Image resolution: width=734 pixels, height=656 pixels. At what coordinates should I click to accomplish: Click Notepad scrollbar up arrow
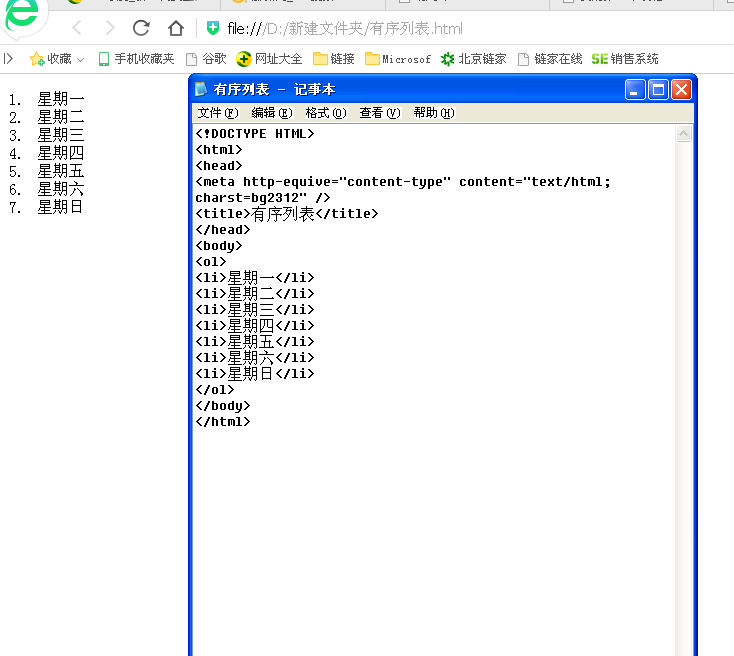point(683,134)
